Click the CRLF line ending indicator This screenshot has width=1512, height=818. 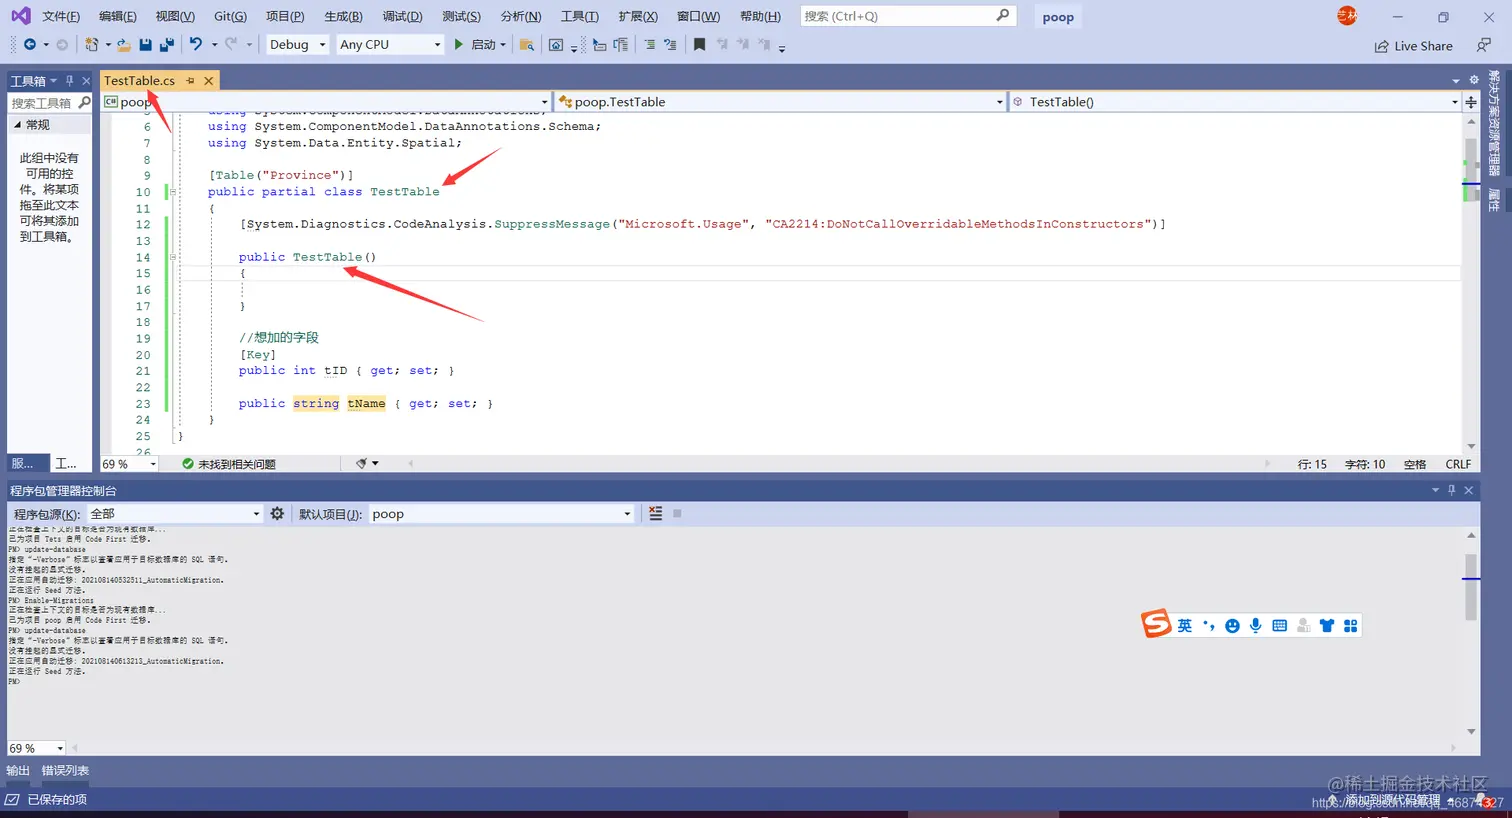(1458, 464)
